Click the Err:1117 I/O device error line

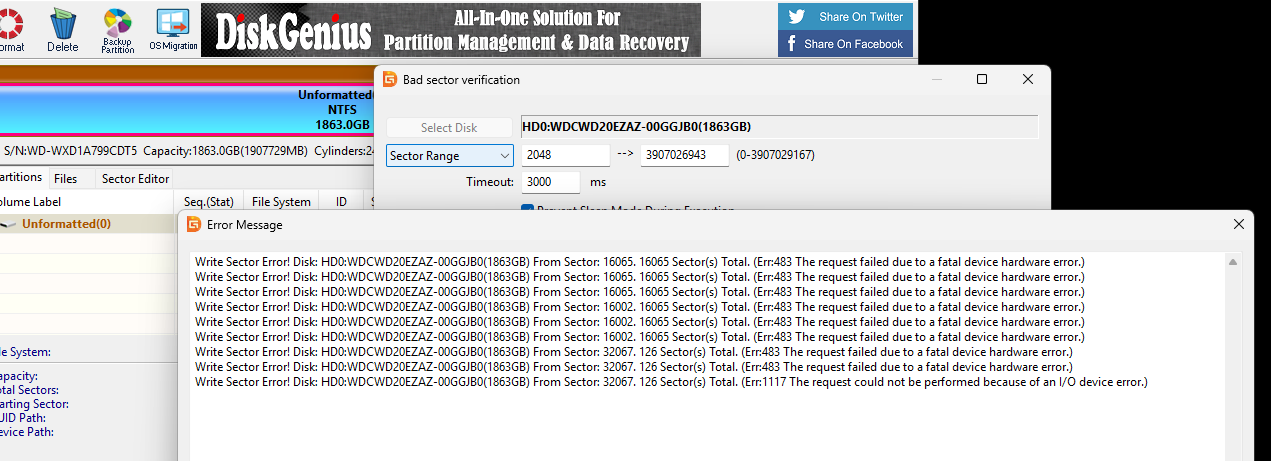671,382
